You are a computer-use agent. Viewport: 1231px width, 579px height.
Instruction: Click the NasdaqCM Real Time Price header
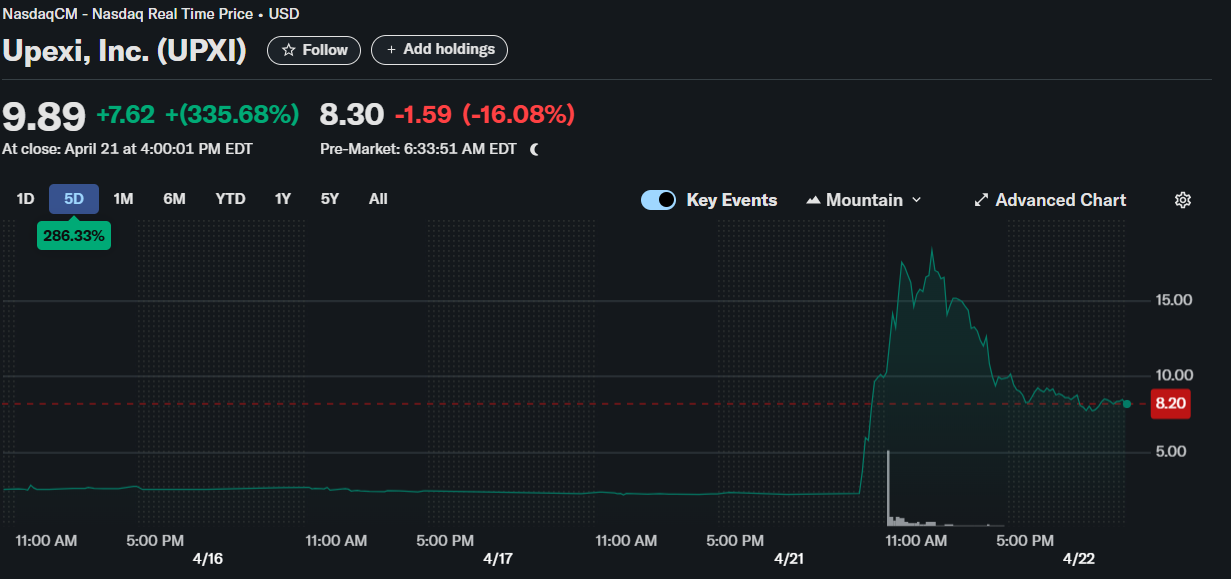pyautogui.click(x=150, y=14)
